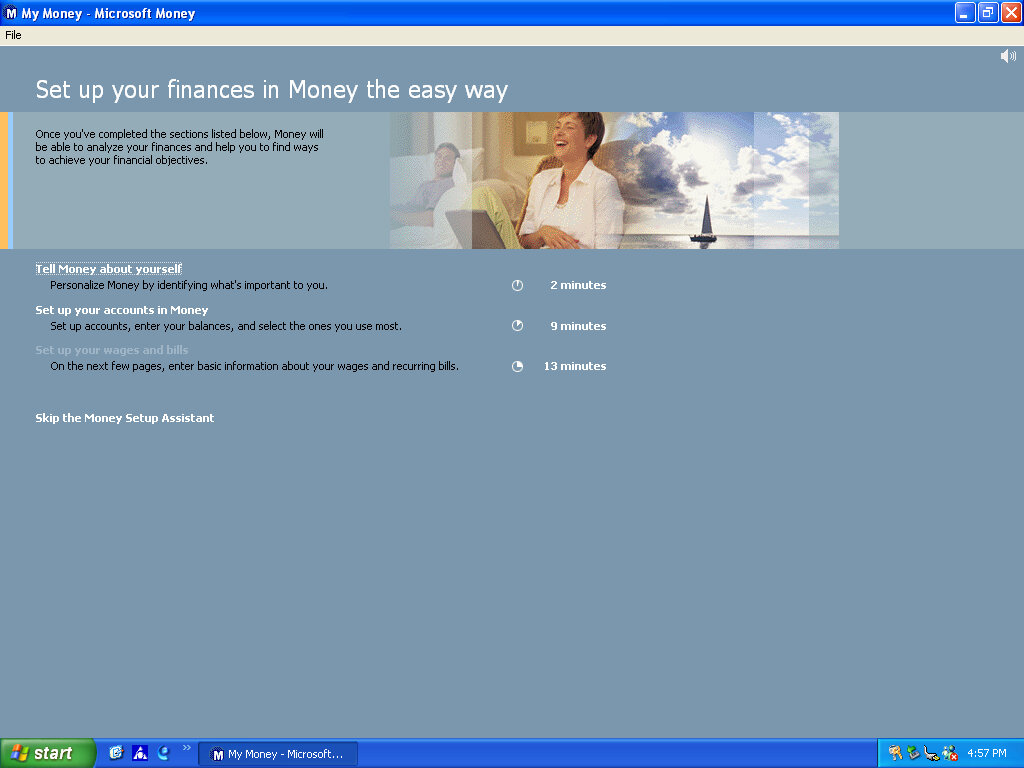Viewport: 1024px width, 768px height.
Task: Click the Money app icon in title bar
Action: (x=11, y=13)
